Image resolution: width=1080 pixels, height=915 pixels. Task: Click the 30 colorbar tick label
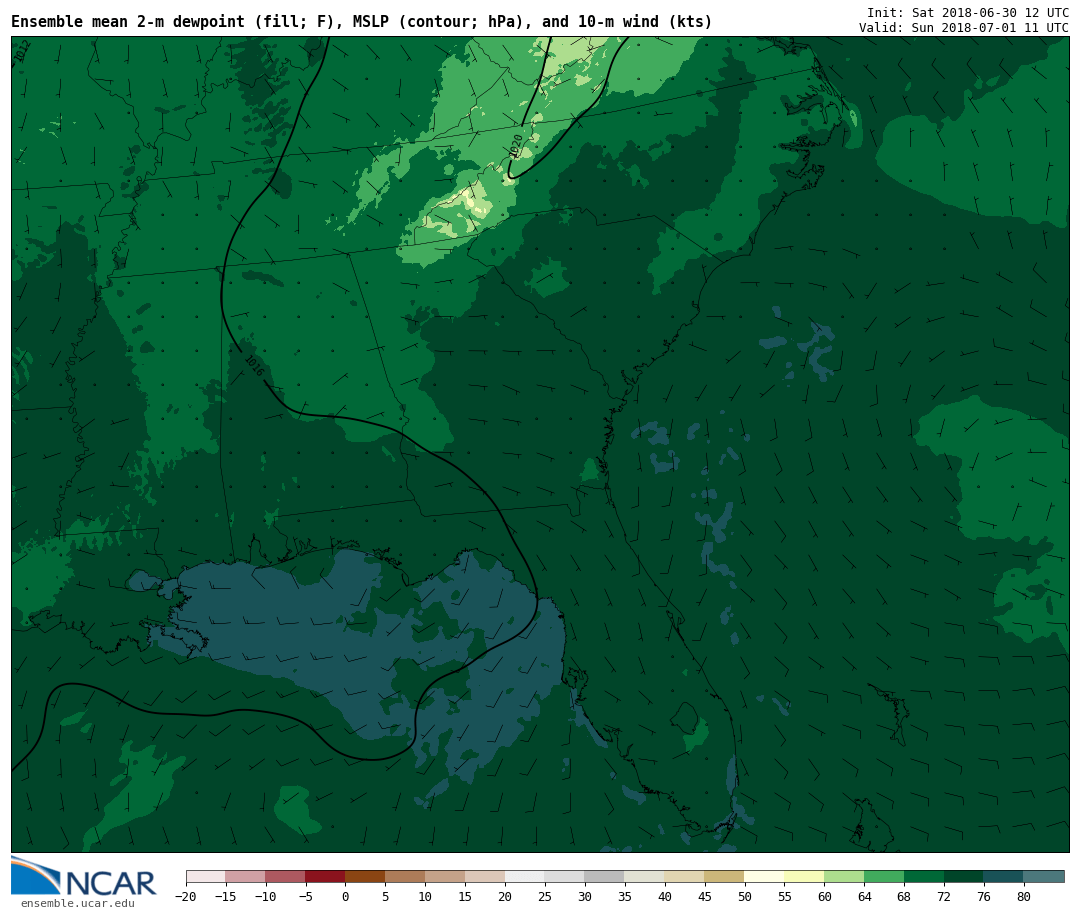[x=585, y=896]
